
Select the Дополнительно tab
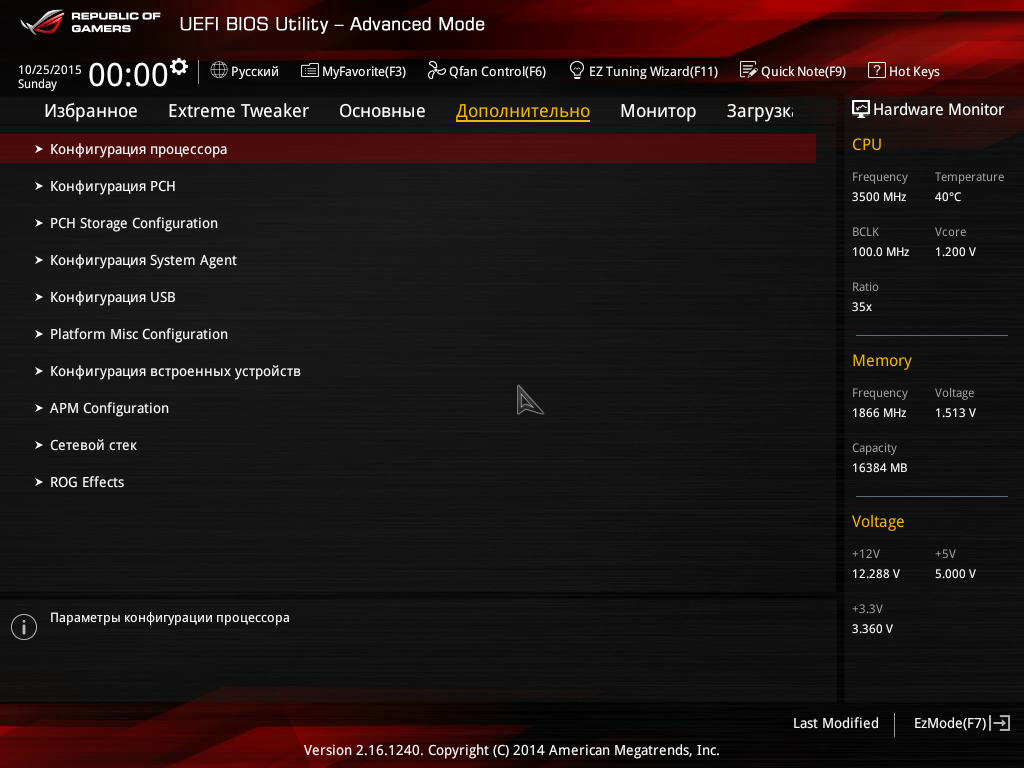[522, 111]
